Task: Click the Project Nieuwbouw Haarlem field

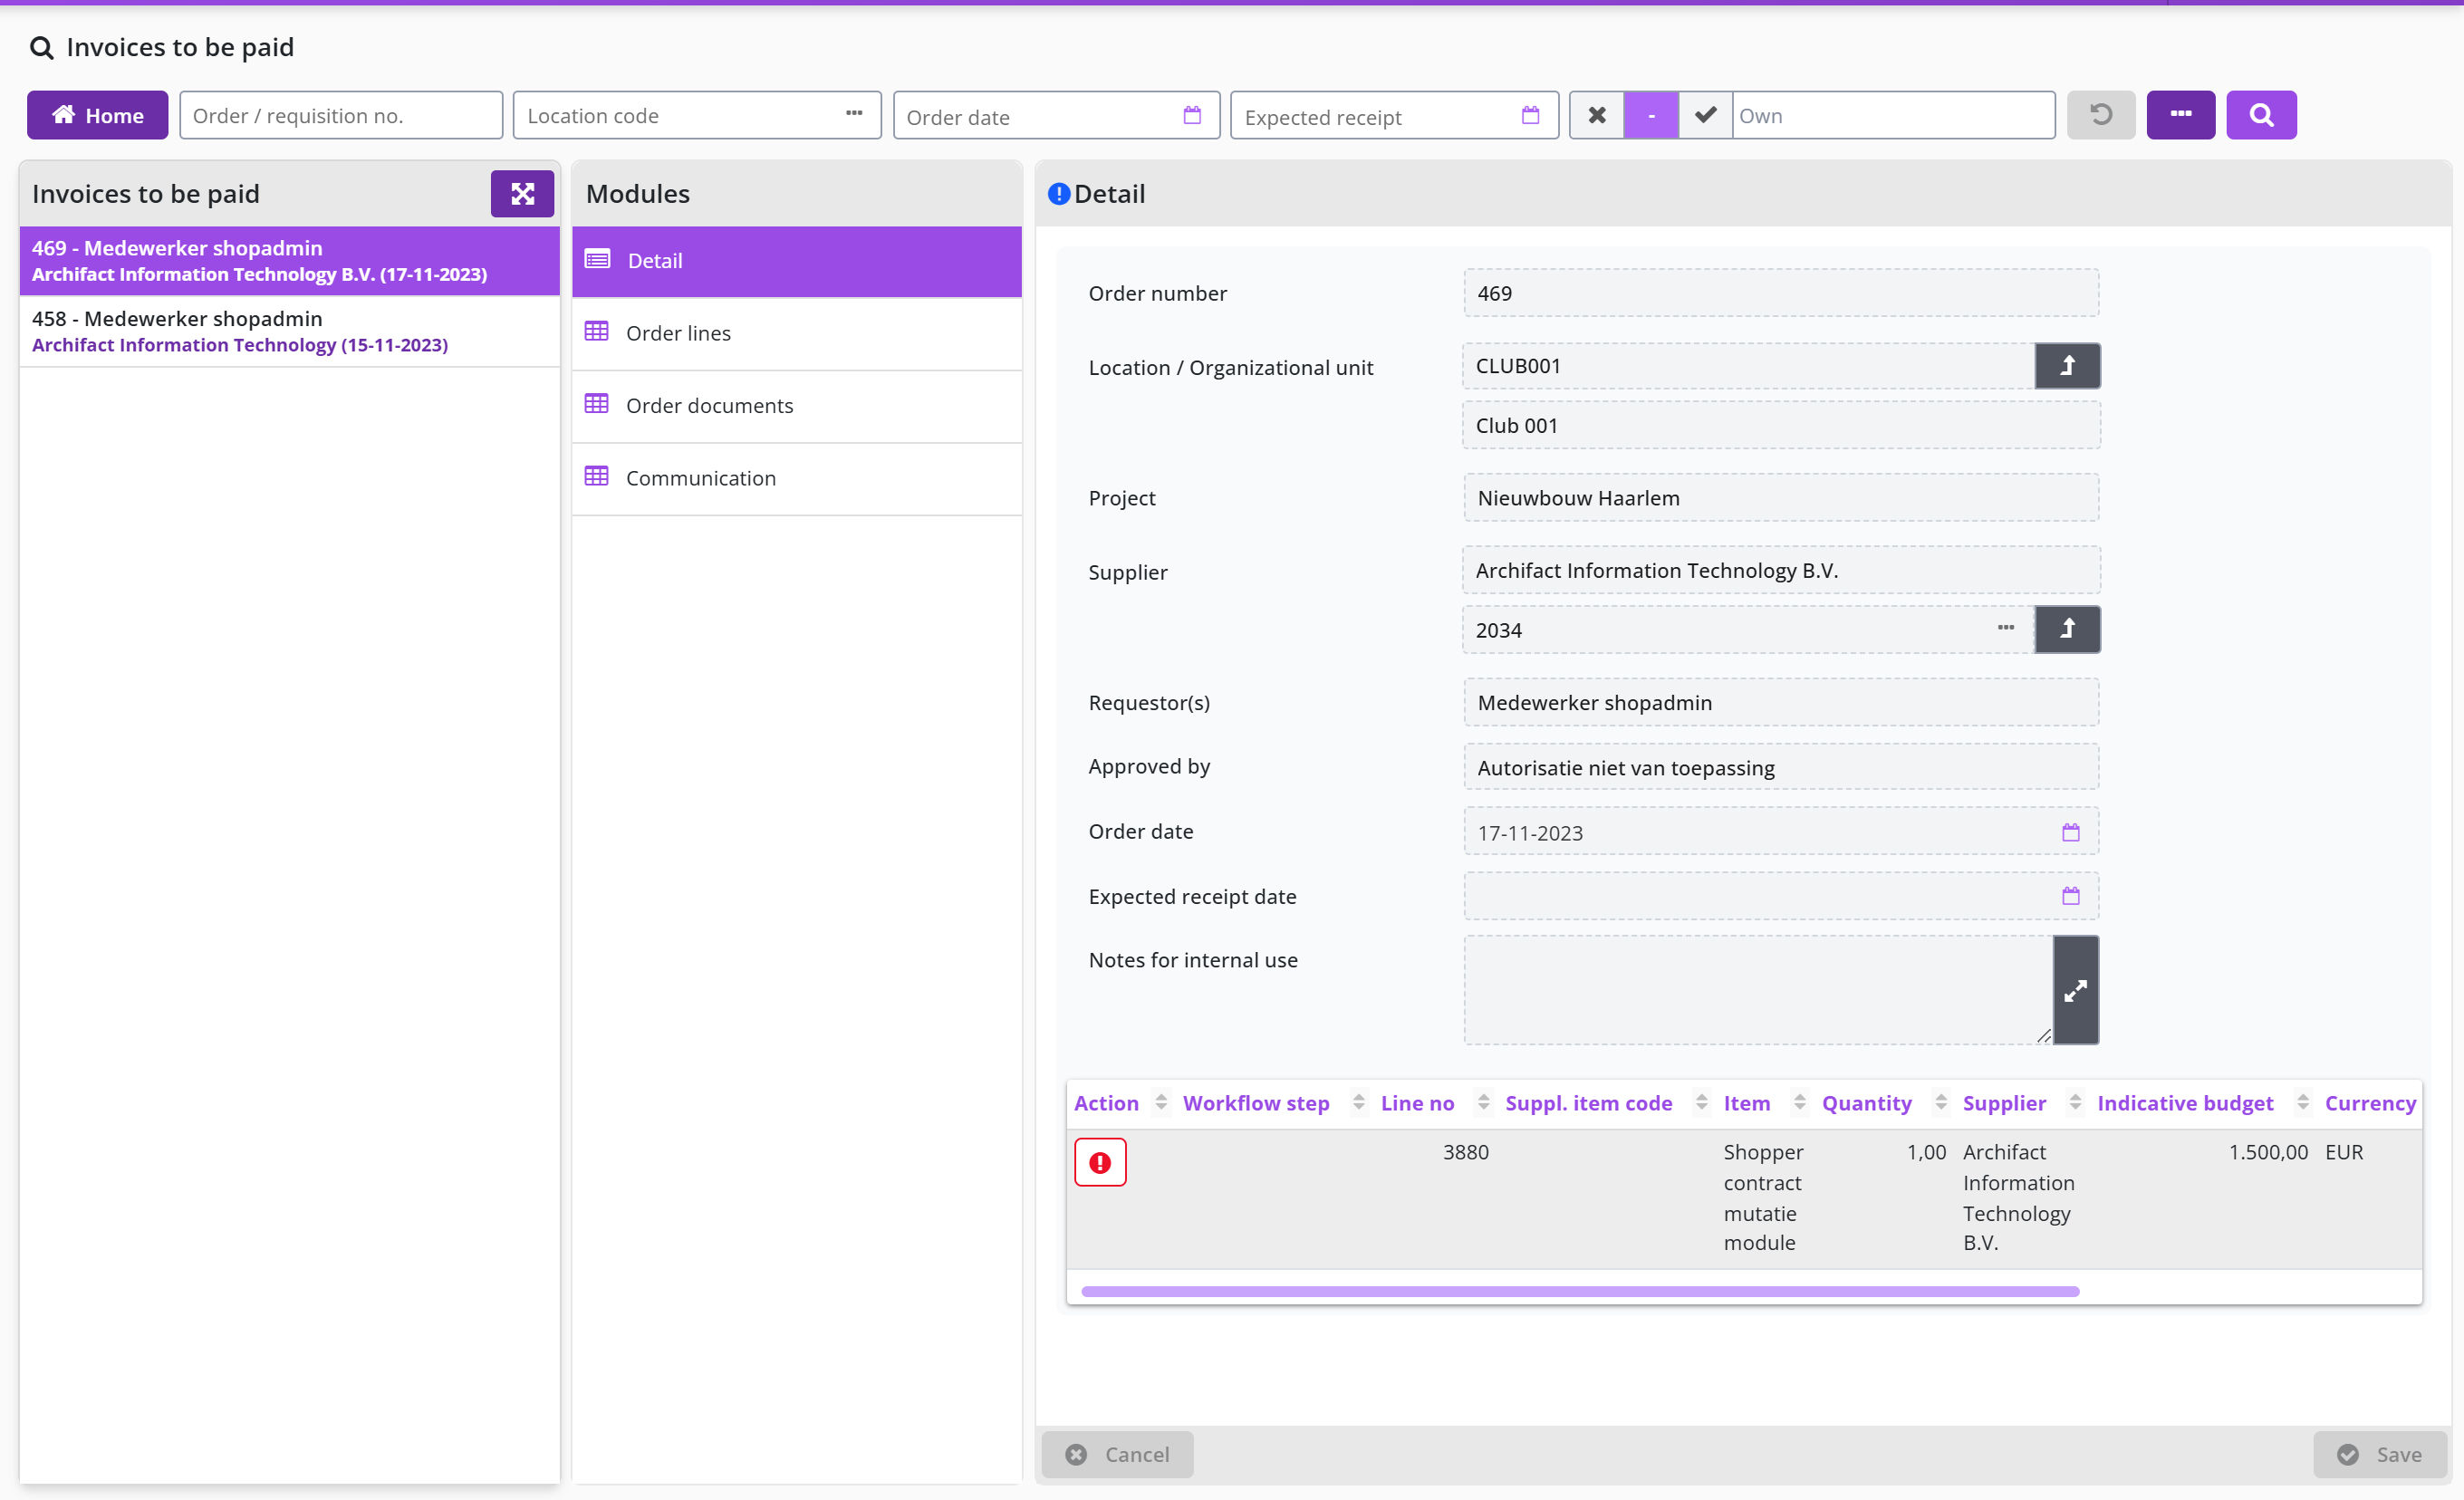Action: (1781, 498)
